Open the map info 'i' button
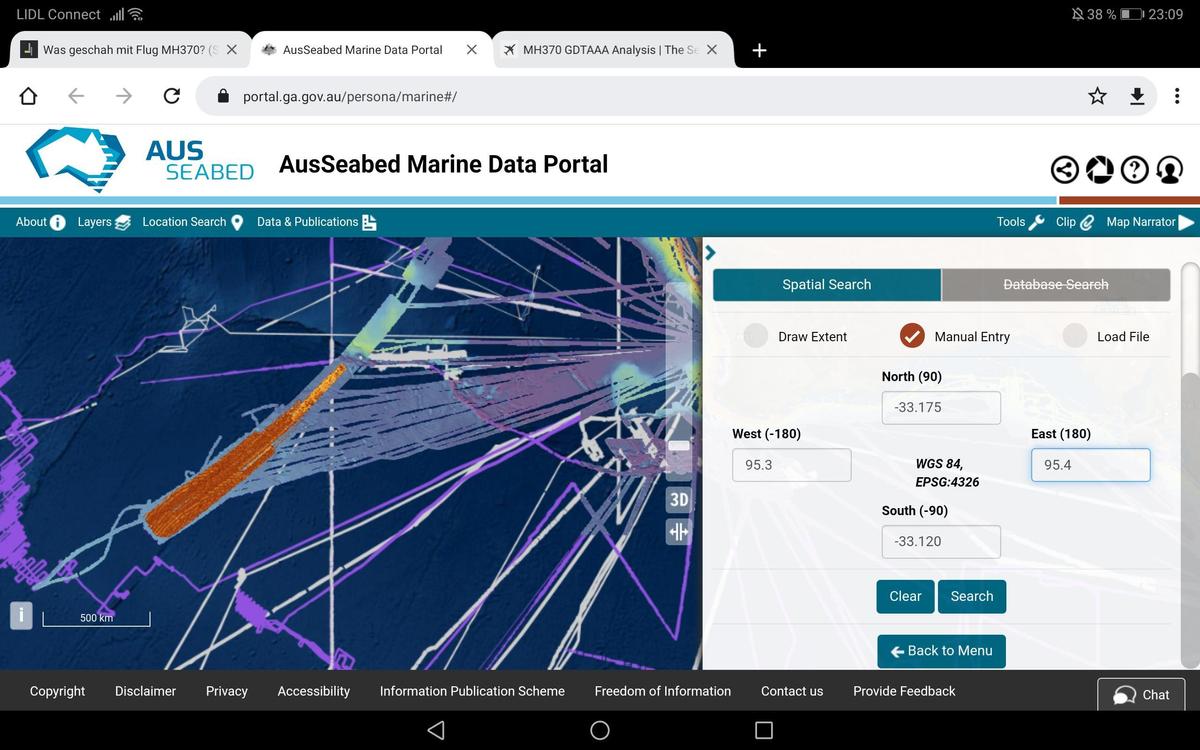This screenshot has width=1200, height=750. (x=22, y=615)
